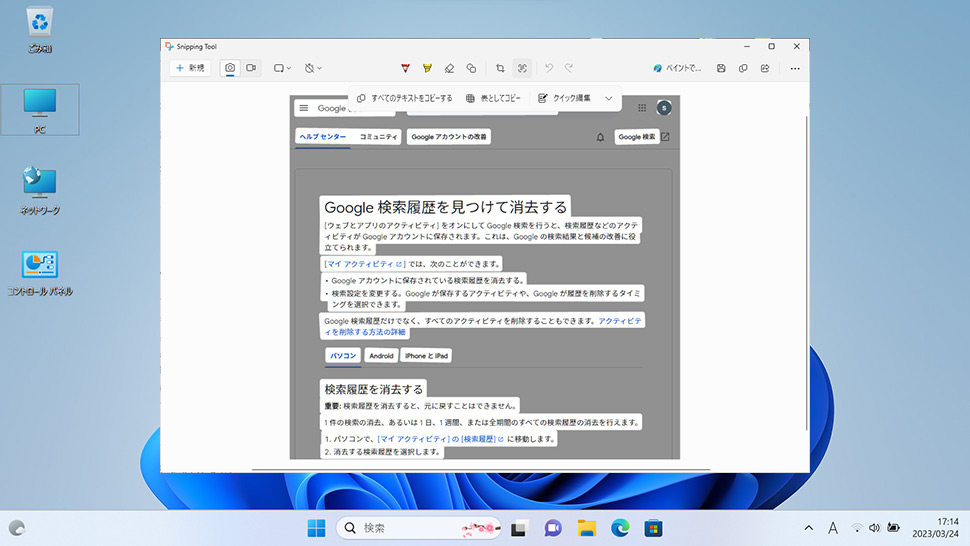Click the account avatar in snip

[664, 108]
